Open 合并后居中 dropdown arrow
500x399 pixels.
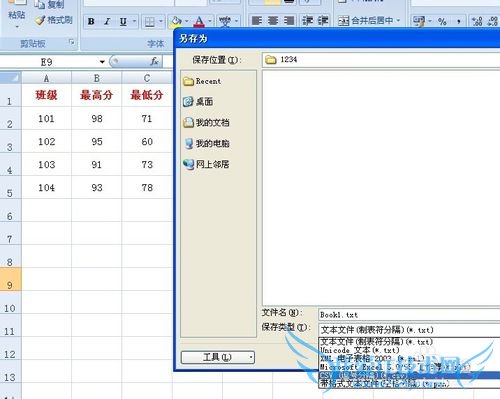tap(398, 21)
